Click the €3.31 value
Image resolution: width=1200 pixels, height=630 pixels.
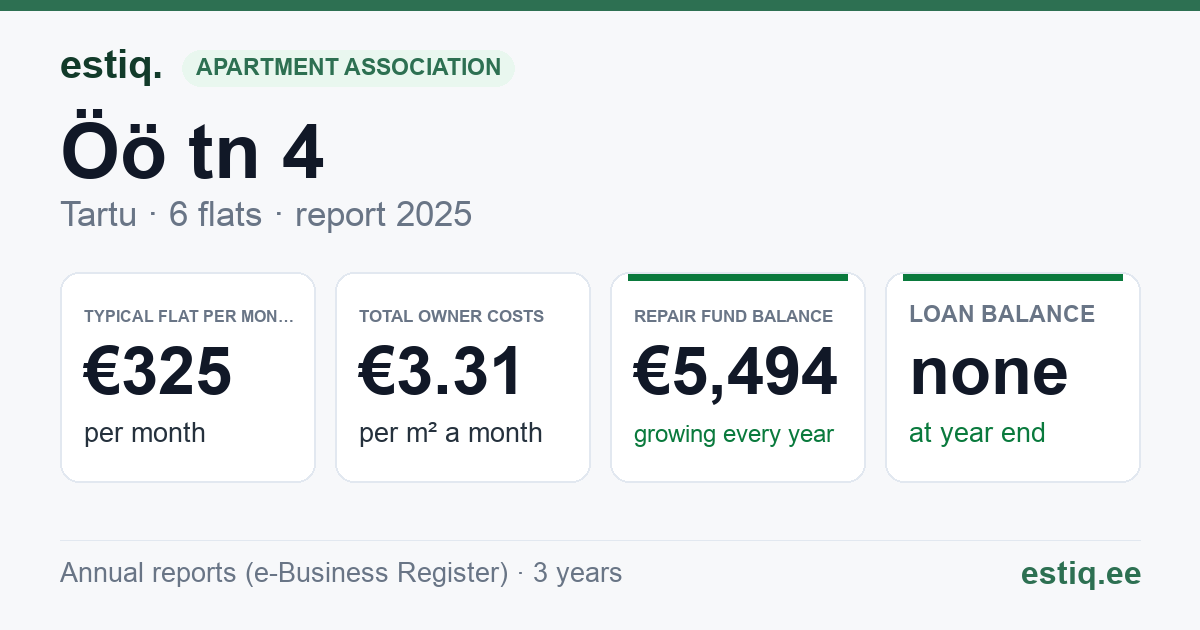point(441,371)
